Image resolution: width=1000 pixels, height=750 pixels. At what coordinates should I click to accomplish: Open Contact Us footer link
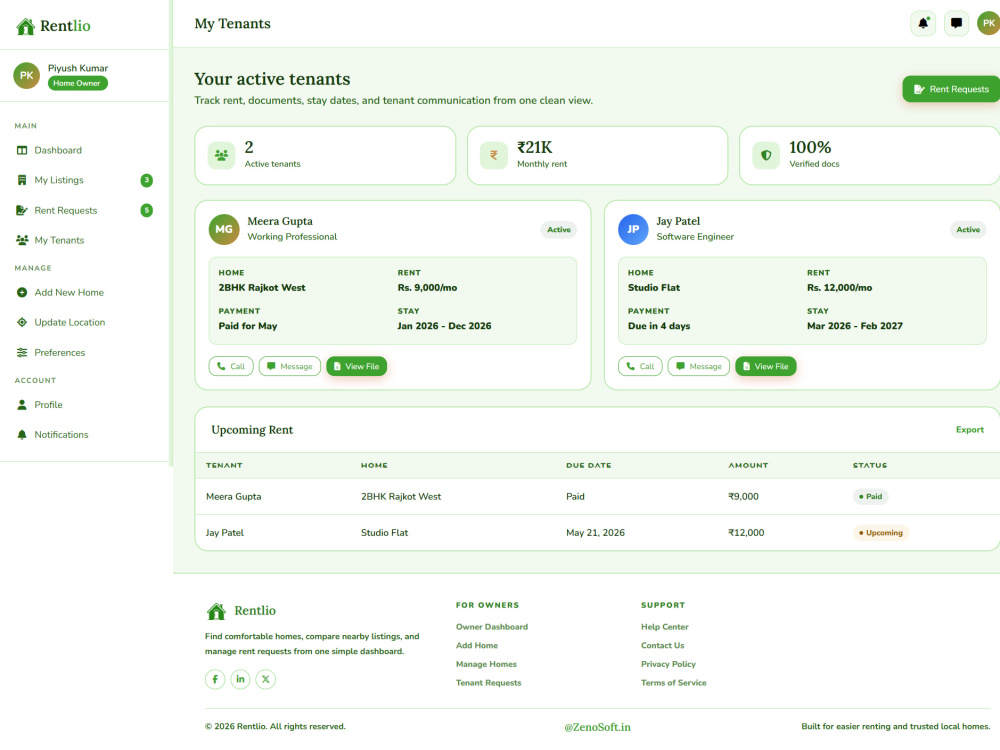pyautogui.click(x=663, y=645)
